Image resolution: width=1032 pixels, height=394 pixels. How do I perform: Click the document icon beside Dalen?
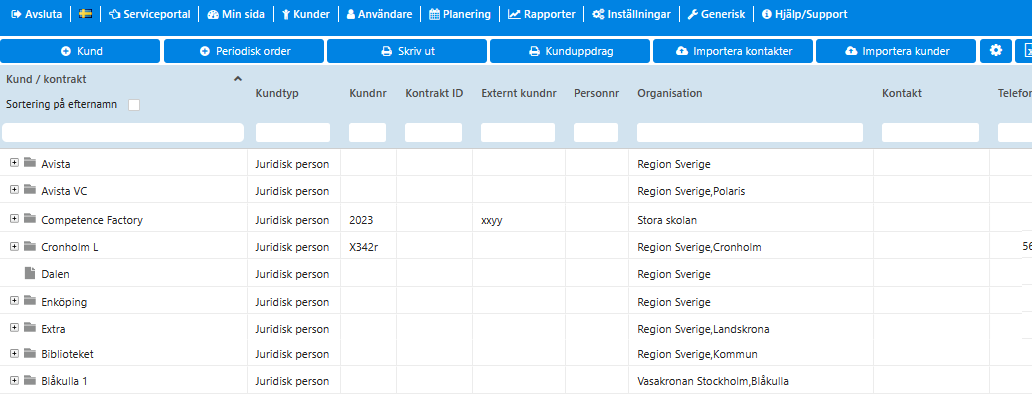point(29,273)
